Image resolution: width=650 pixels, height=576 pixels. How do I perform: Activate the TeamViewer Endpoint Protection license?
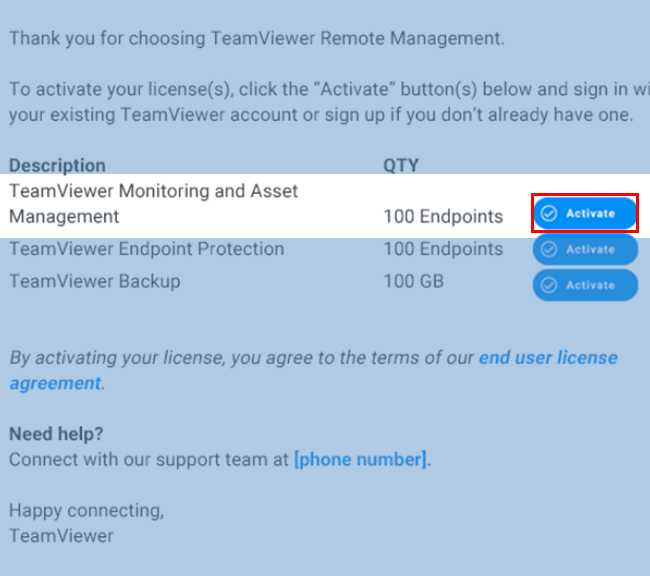pyautogui.click(x=585, y=249)
